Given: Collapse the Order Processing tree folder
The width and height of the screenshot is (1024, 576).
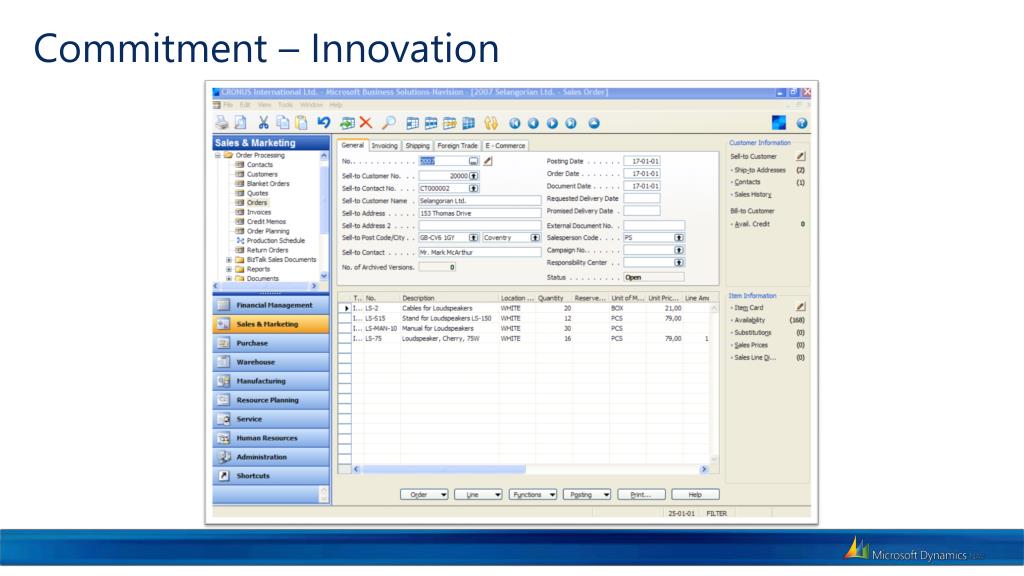Looking at the screenshot, I should [x=218, y=155].
